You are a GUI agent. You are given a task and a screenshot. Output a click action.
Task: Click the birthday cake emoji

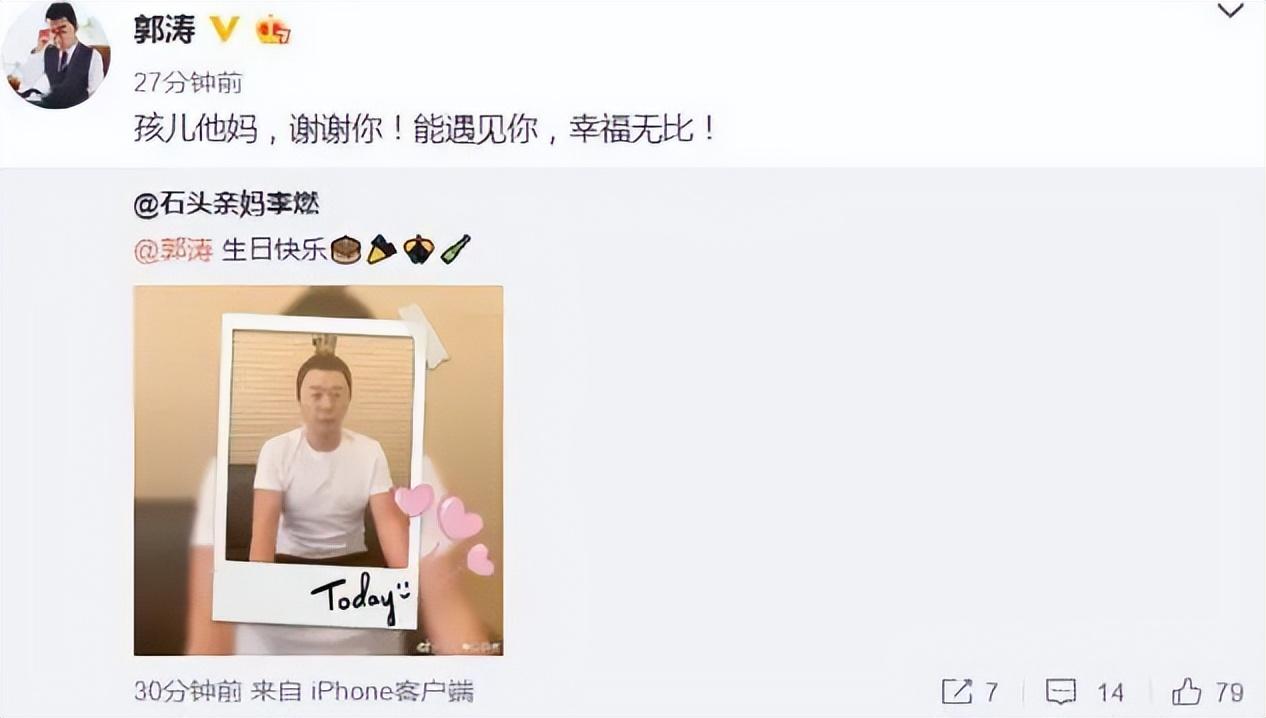tap(346, 249)
